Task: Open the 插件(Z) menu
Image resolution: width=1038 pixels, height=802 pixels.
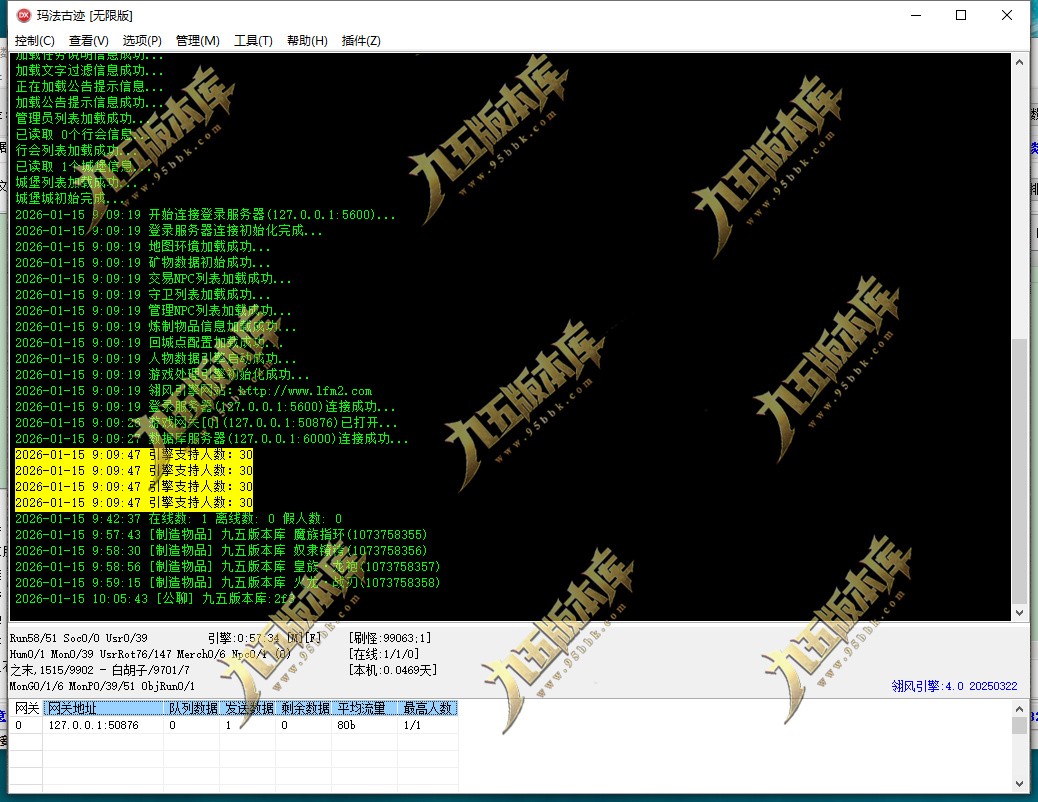Action: coord(361,40)
